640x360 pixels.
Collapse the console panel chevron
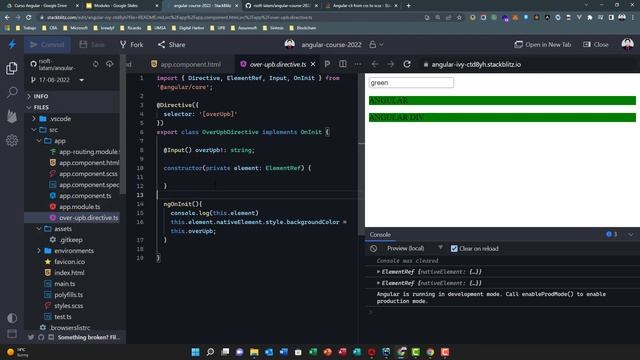tap(631, 235)
